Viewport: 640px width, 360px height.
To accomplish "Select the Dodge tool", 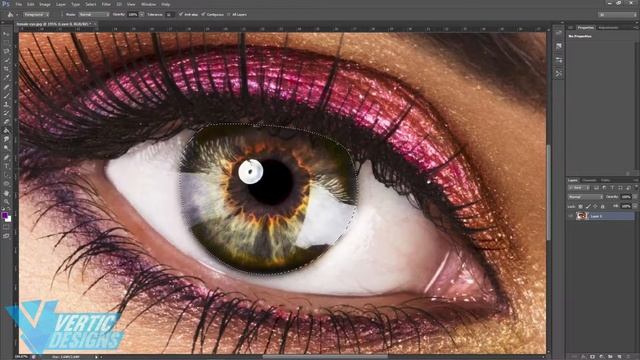I will point(6,148).
